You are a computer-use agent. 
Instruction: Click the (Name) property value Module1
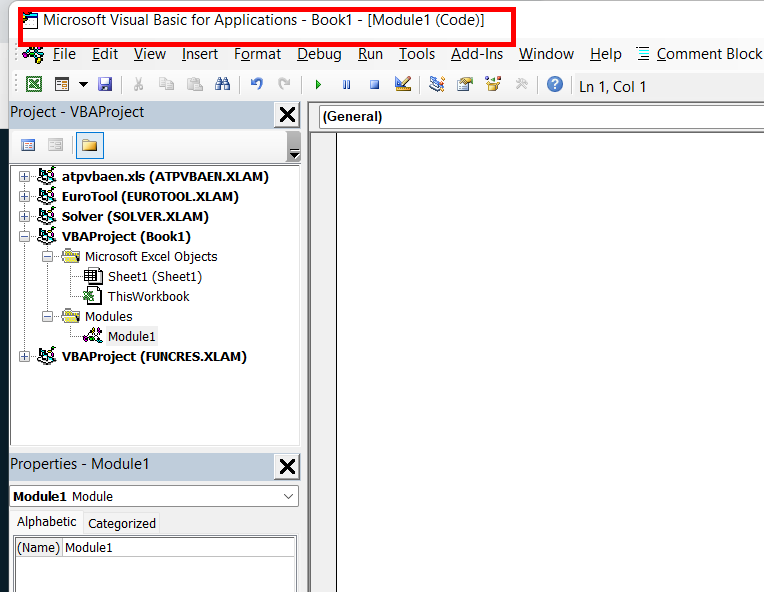pyautogui.click(x=179, y=548)
